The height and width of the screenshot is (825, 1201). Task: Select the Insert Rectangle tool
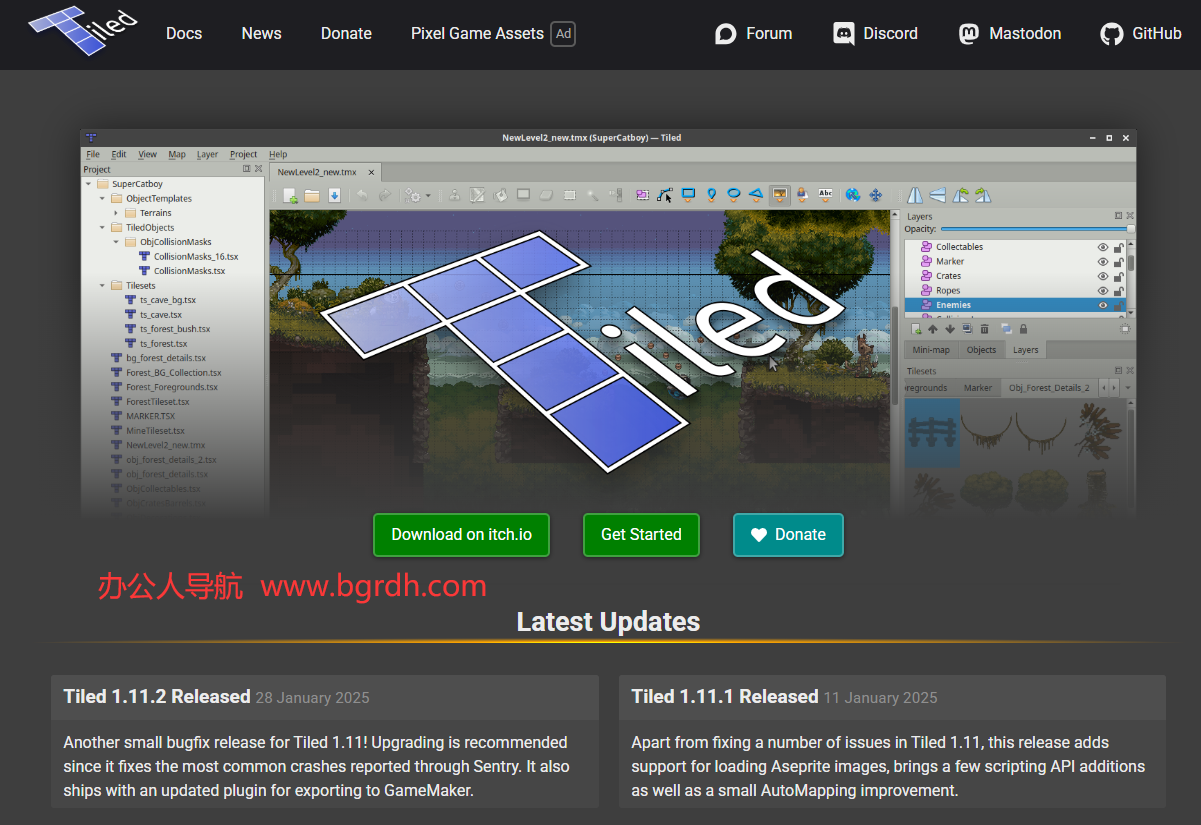(x=688, y=195)
